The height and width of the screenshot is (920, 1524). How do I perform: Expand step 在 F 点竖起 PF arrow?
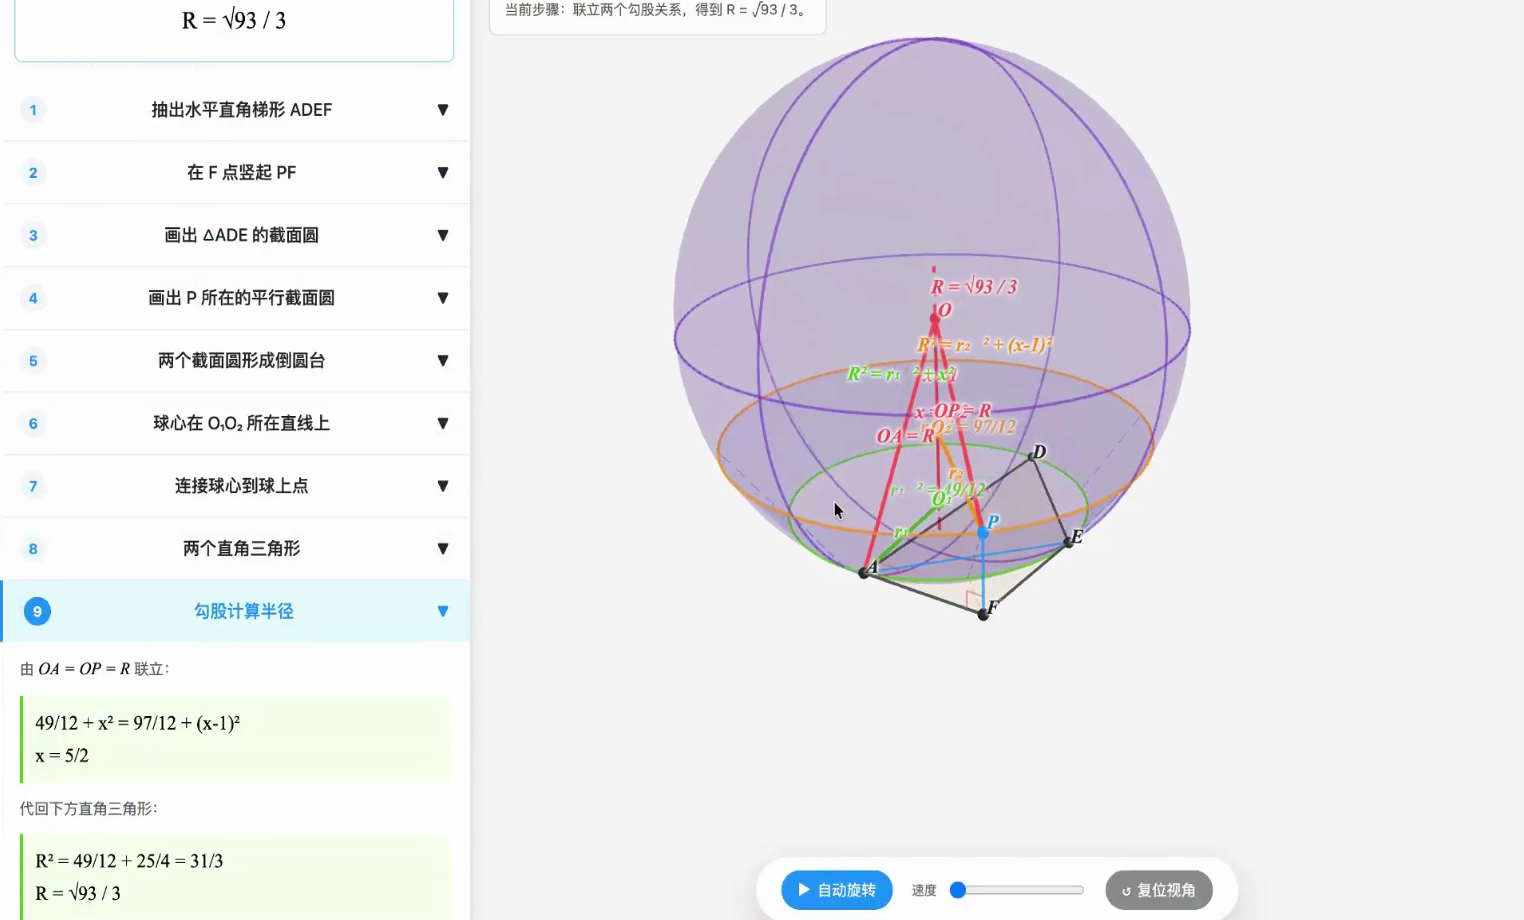443,173
